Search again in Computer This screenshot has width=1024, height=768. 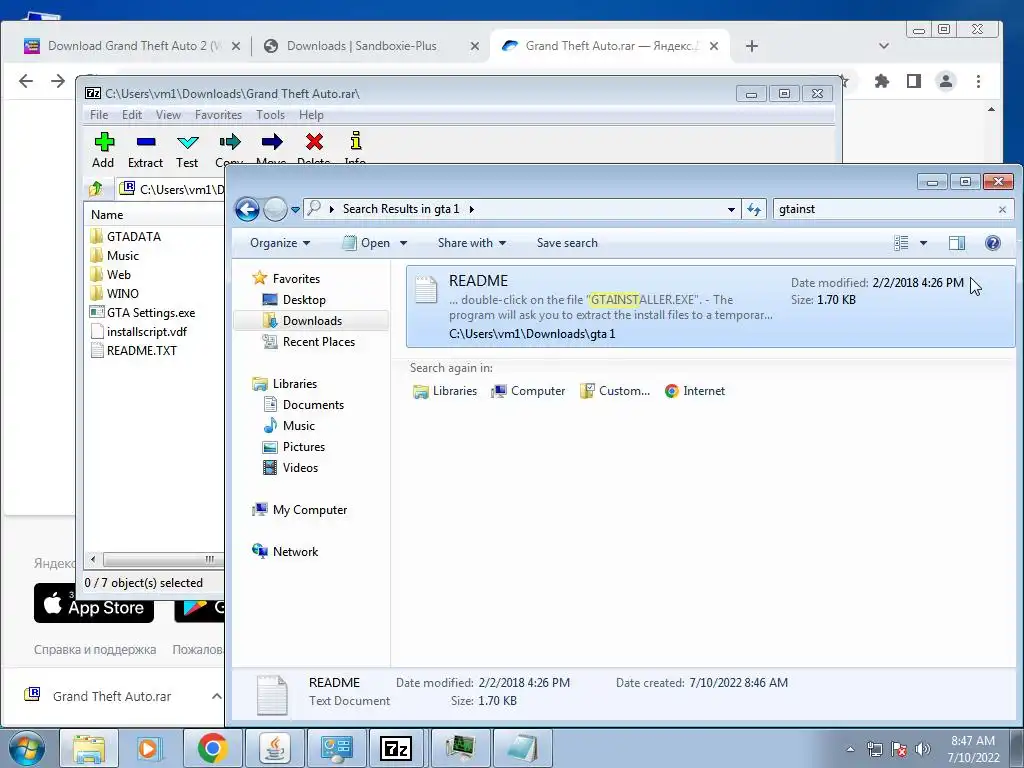point(528,391)
